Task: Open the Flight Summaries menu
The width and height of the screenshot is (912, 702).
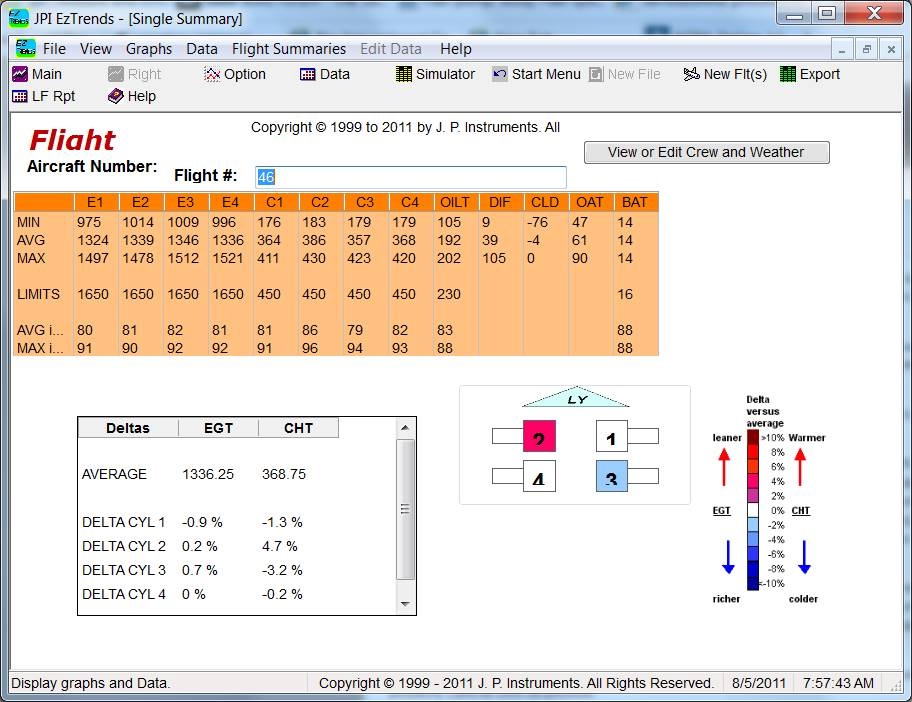Action: (x=289, y=48)
